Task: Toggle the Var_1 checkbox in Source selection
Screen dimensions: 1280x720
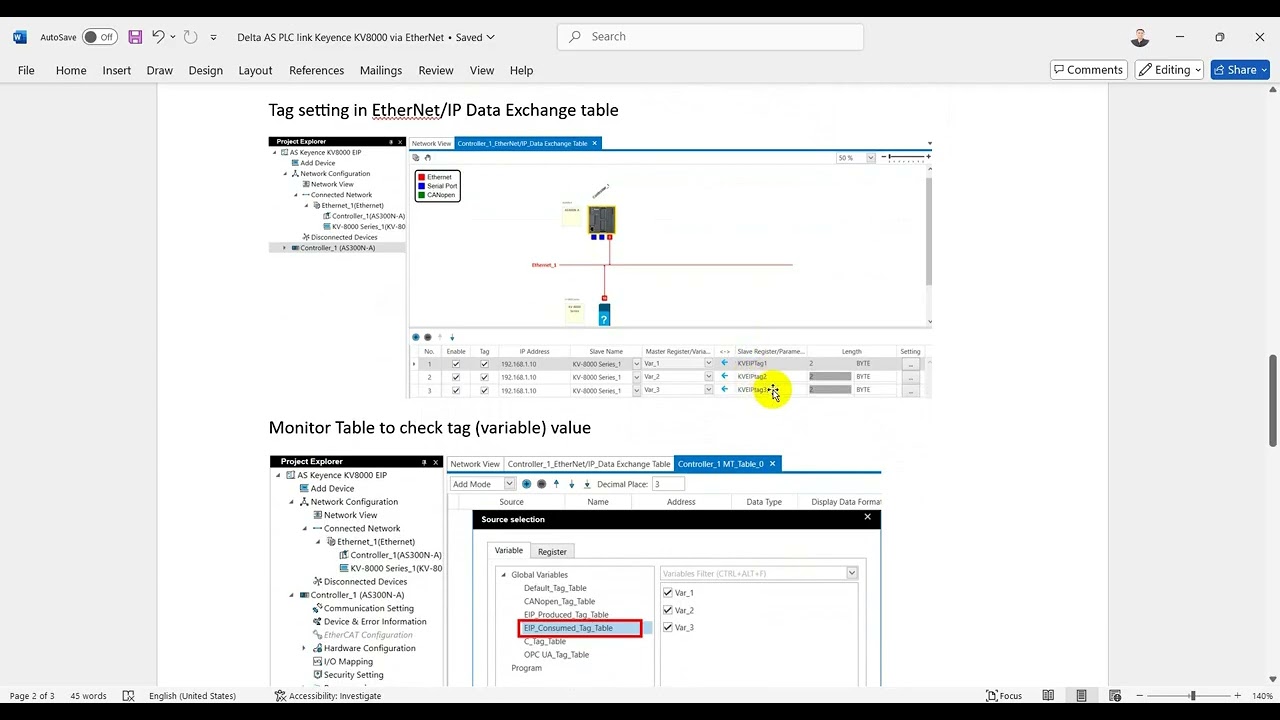Action: (x=668, y=593)
